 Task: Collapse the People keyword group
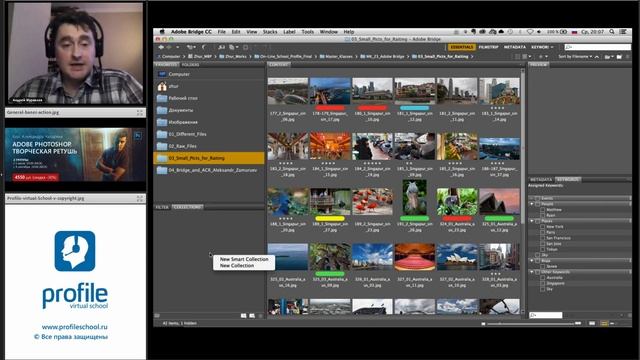click(x=532, y=204)
